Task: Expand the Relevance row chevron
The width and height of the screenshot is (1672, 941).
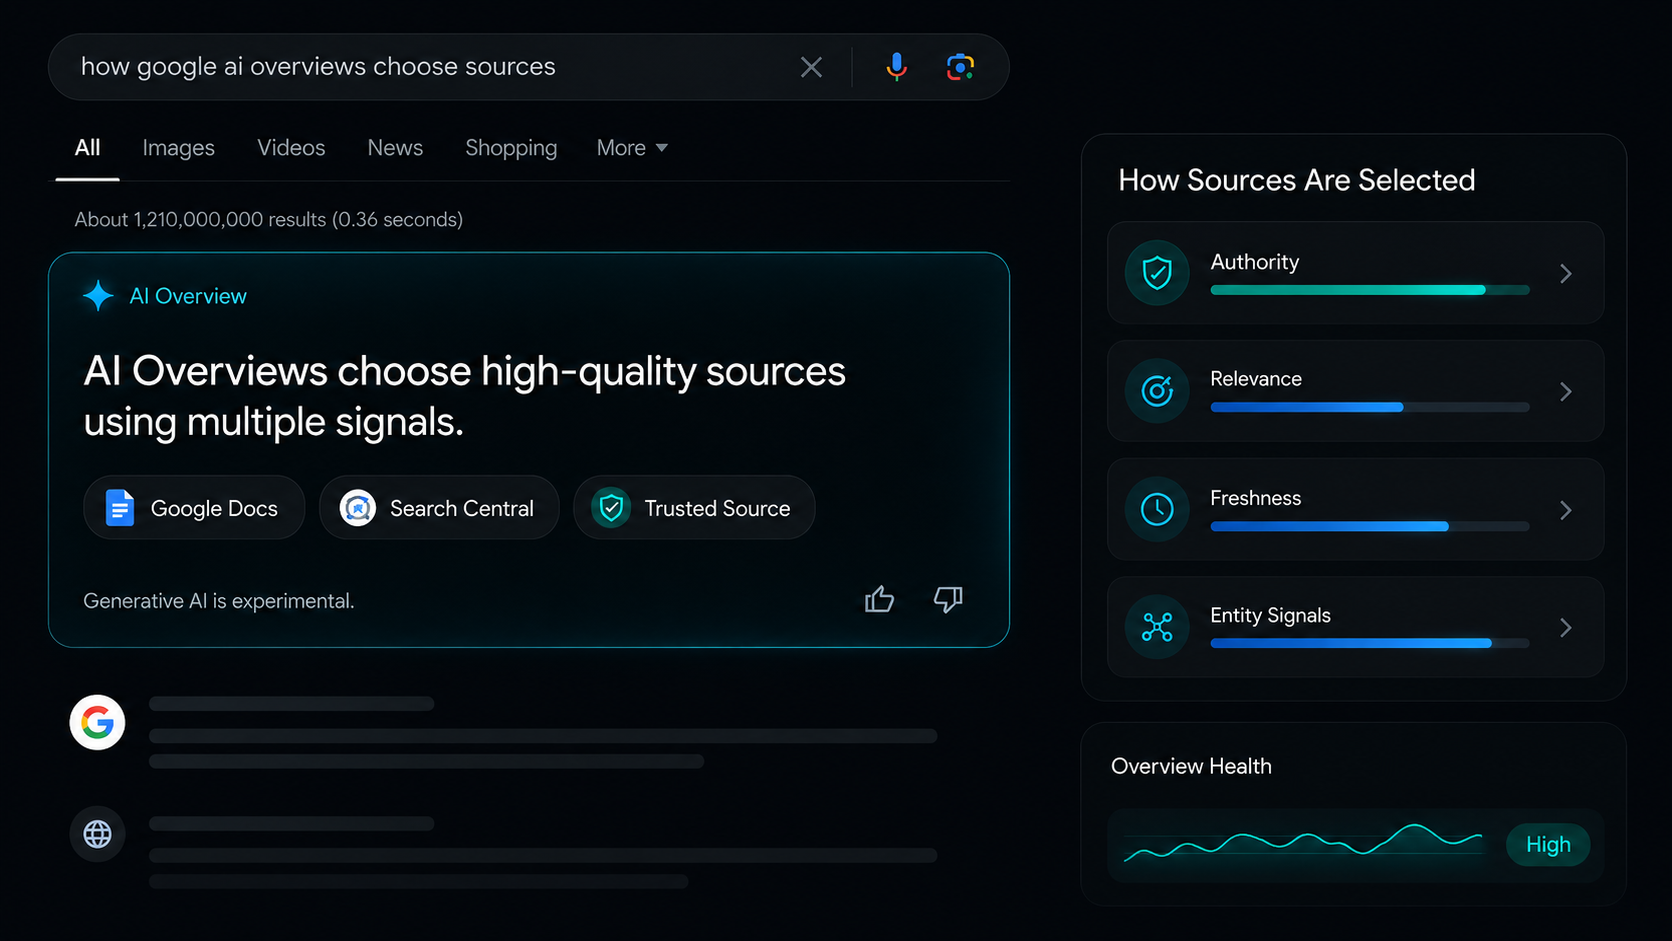Action: click(x=1566, y=392)
